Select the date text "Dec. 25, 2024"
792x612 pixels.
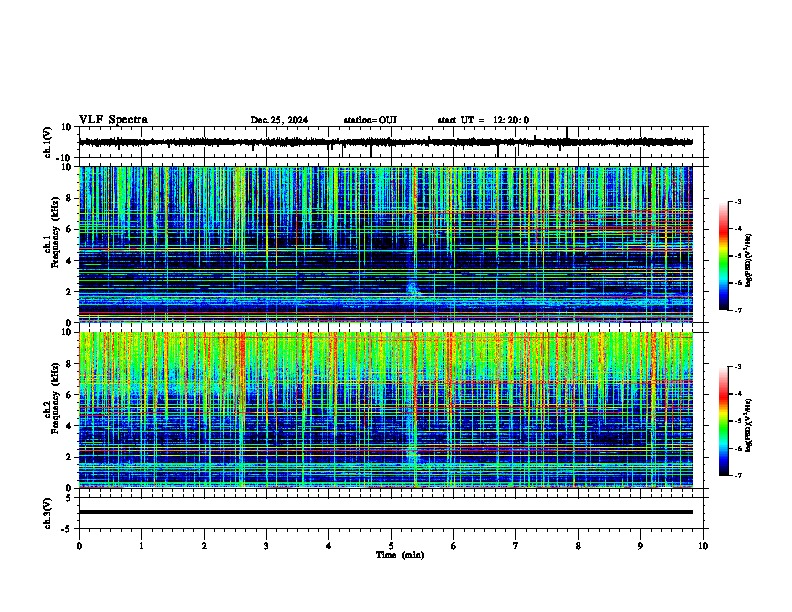279,120
